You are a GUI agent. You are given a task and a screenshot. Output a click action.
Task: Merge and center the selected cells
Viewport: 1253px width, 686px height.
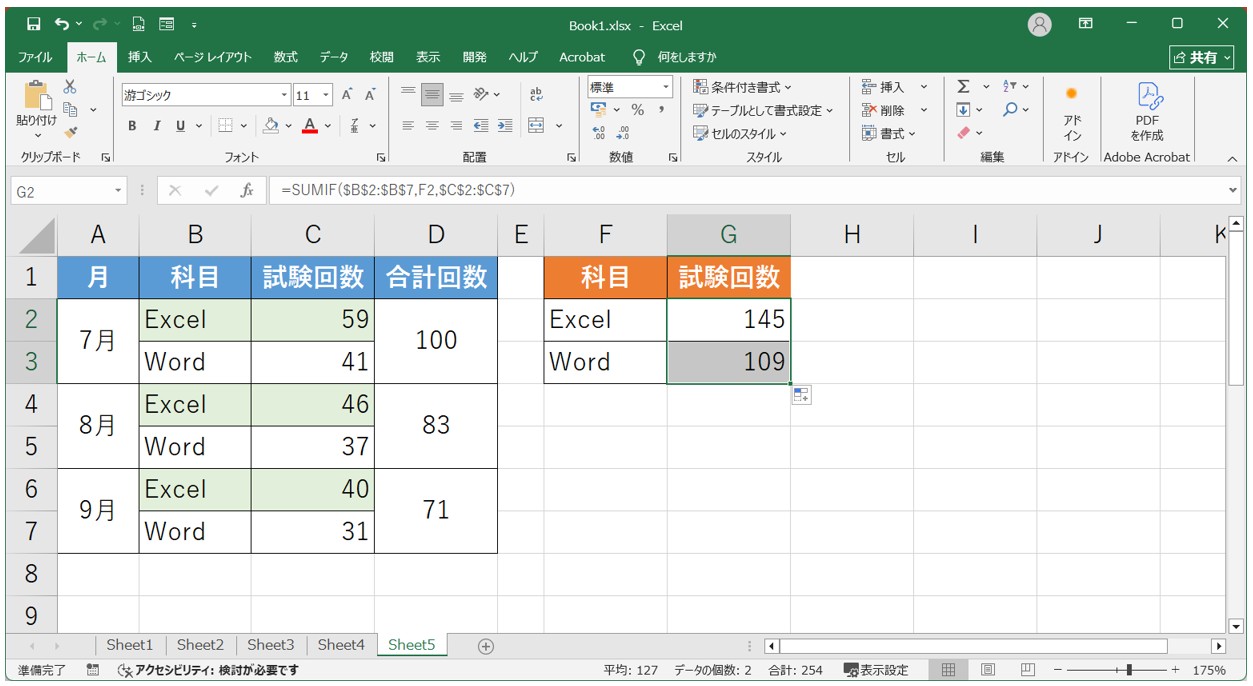[536, 126]
